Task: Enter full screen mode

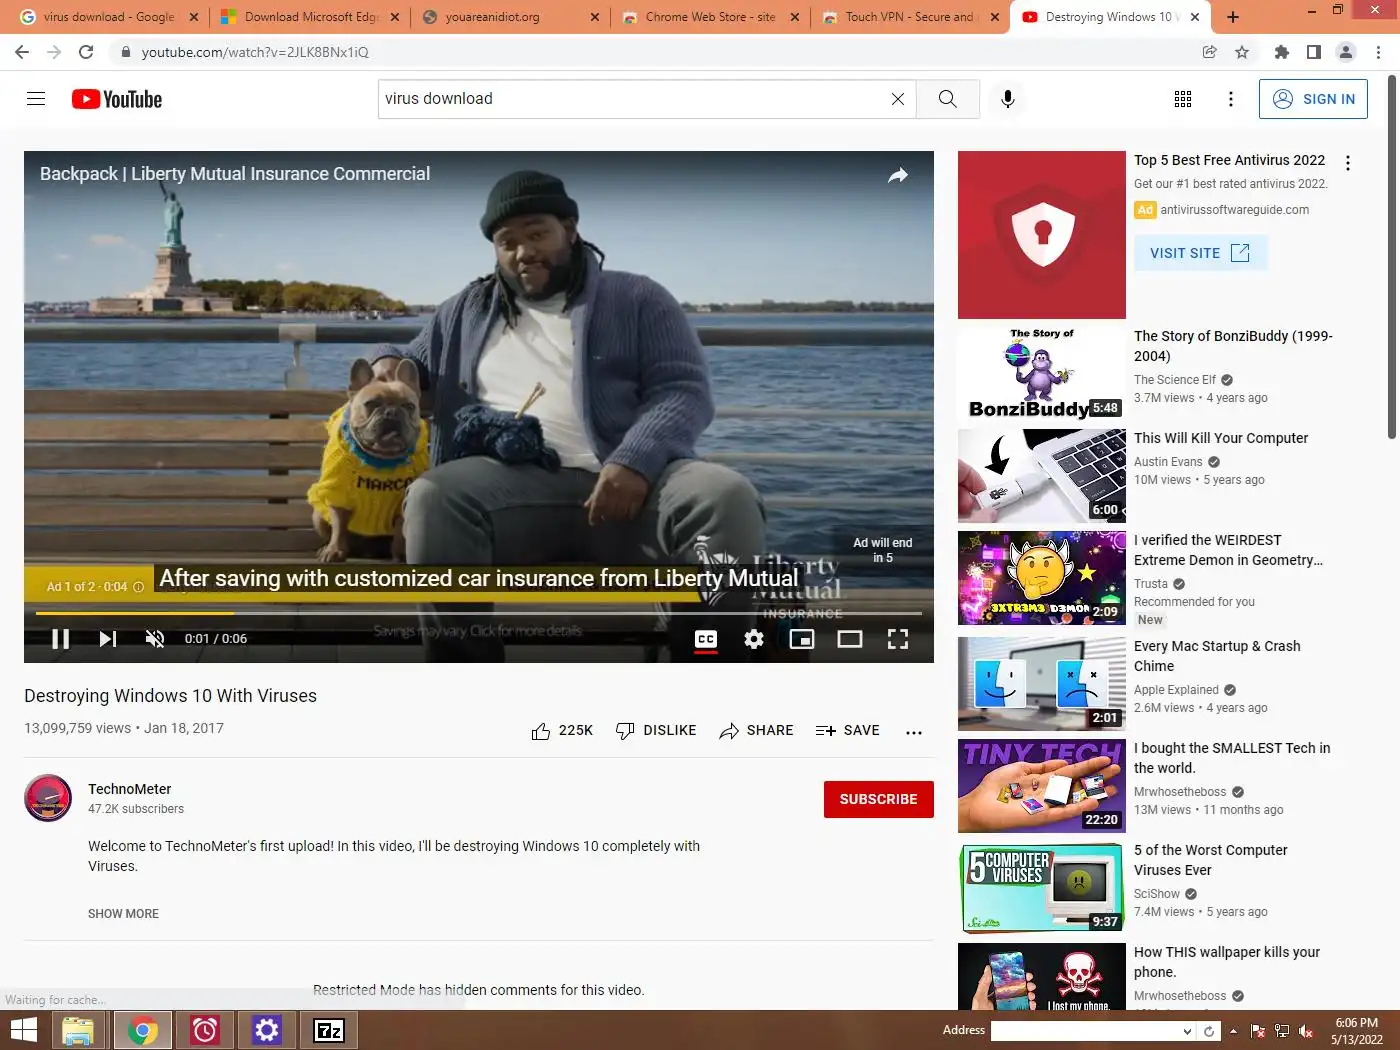Action: [898, 639]
